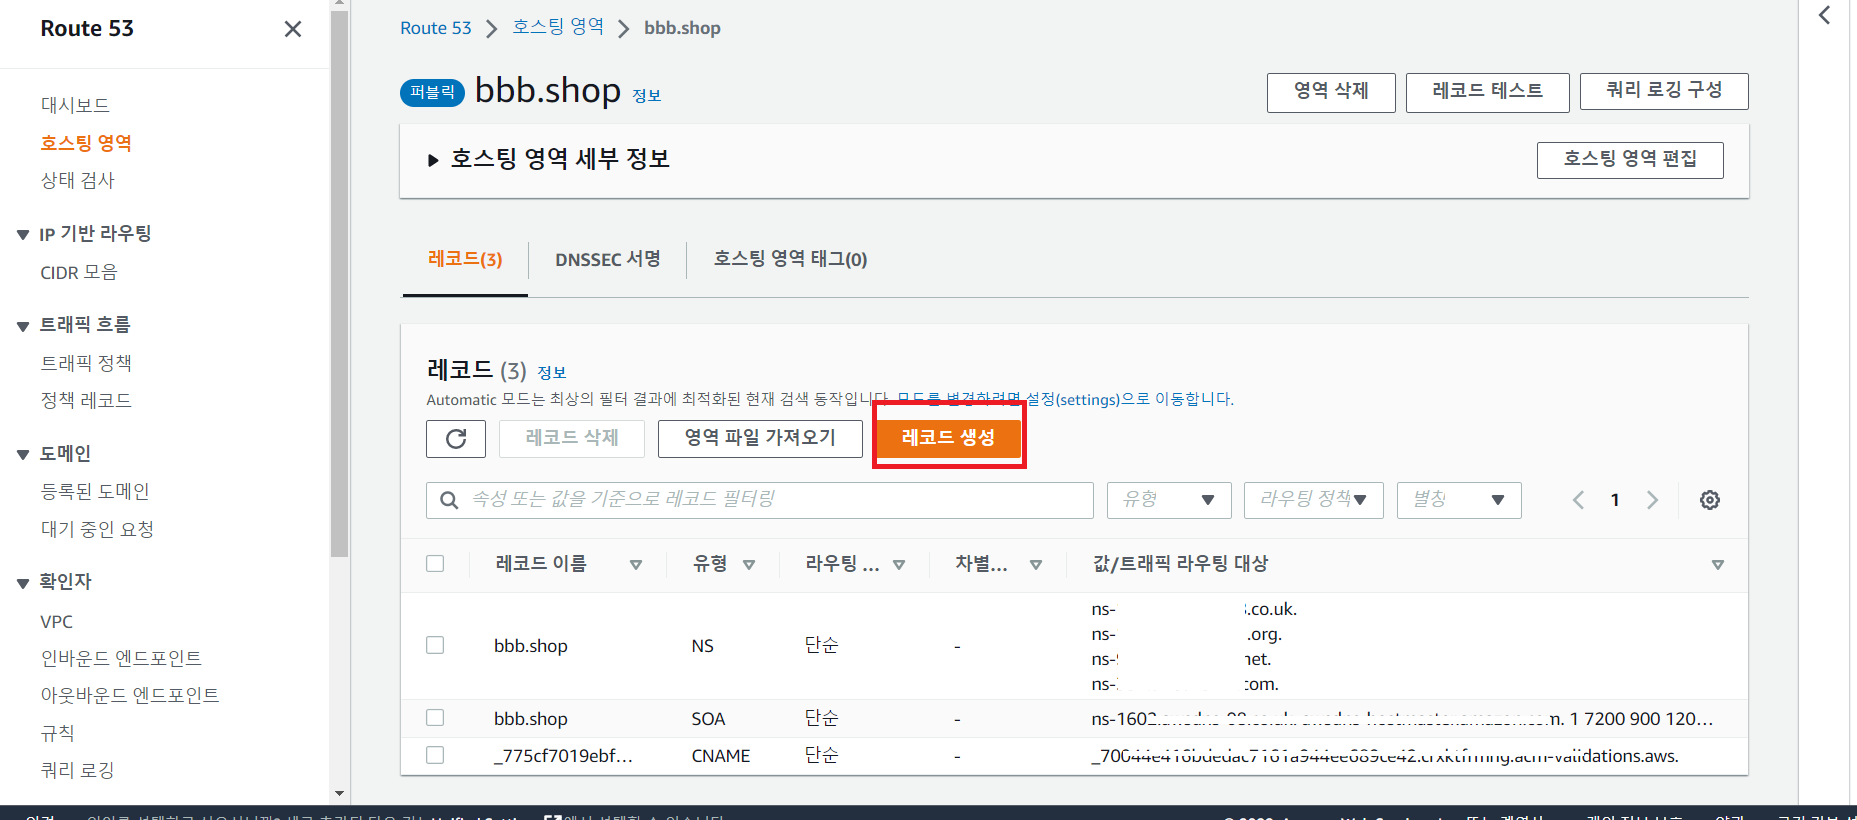Focus the record filter search field

(x=760, y=500)
